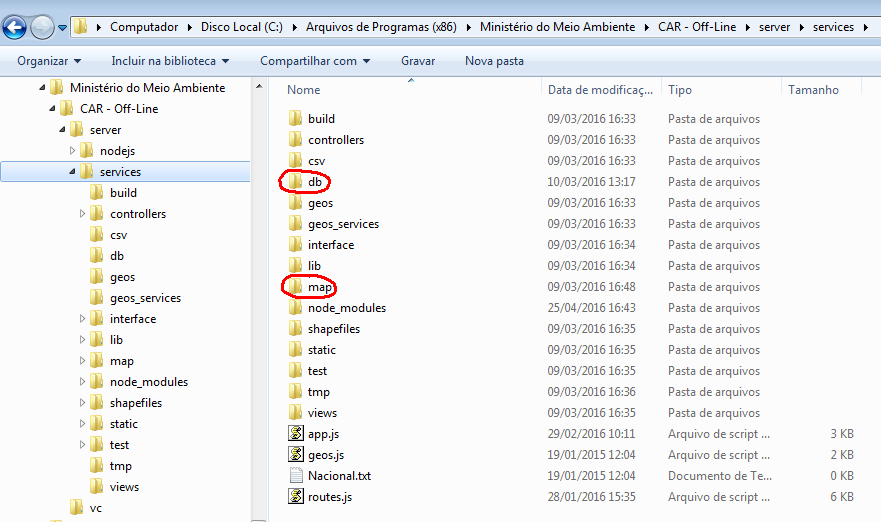This screenshot has width=882, height=522.
Task: Open Compartilhar com menu
Action: pyautogui.click(x=315, y=61)
